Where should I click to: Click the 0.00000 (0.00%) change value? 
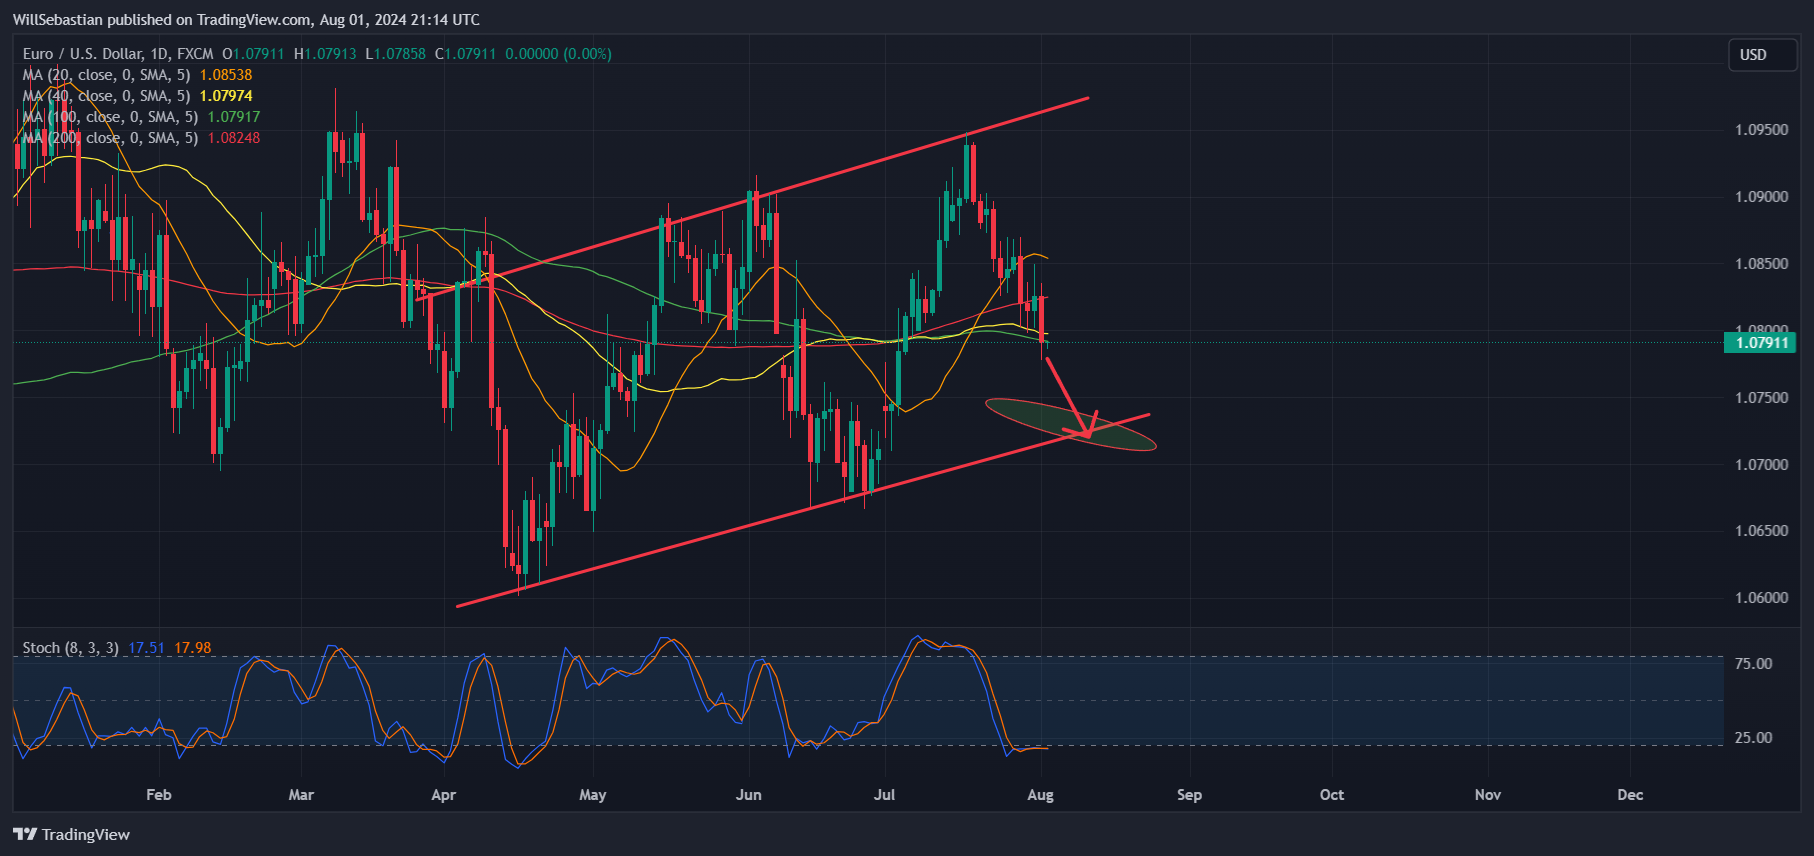pos(559,54)
